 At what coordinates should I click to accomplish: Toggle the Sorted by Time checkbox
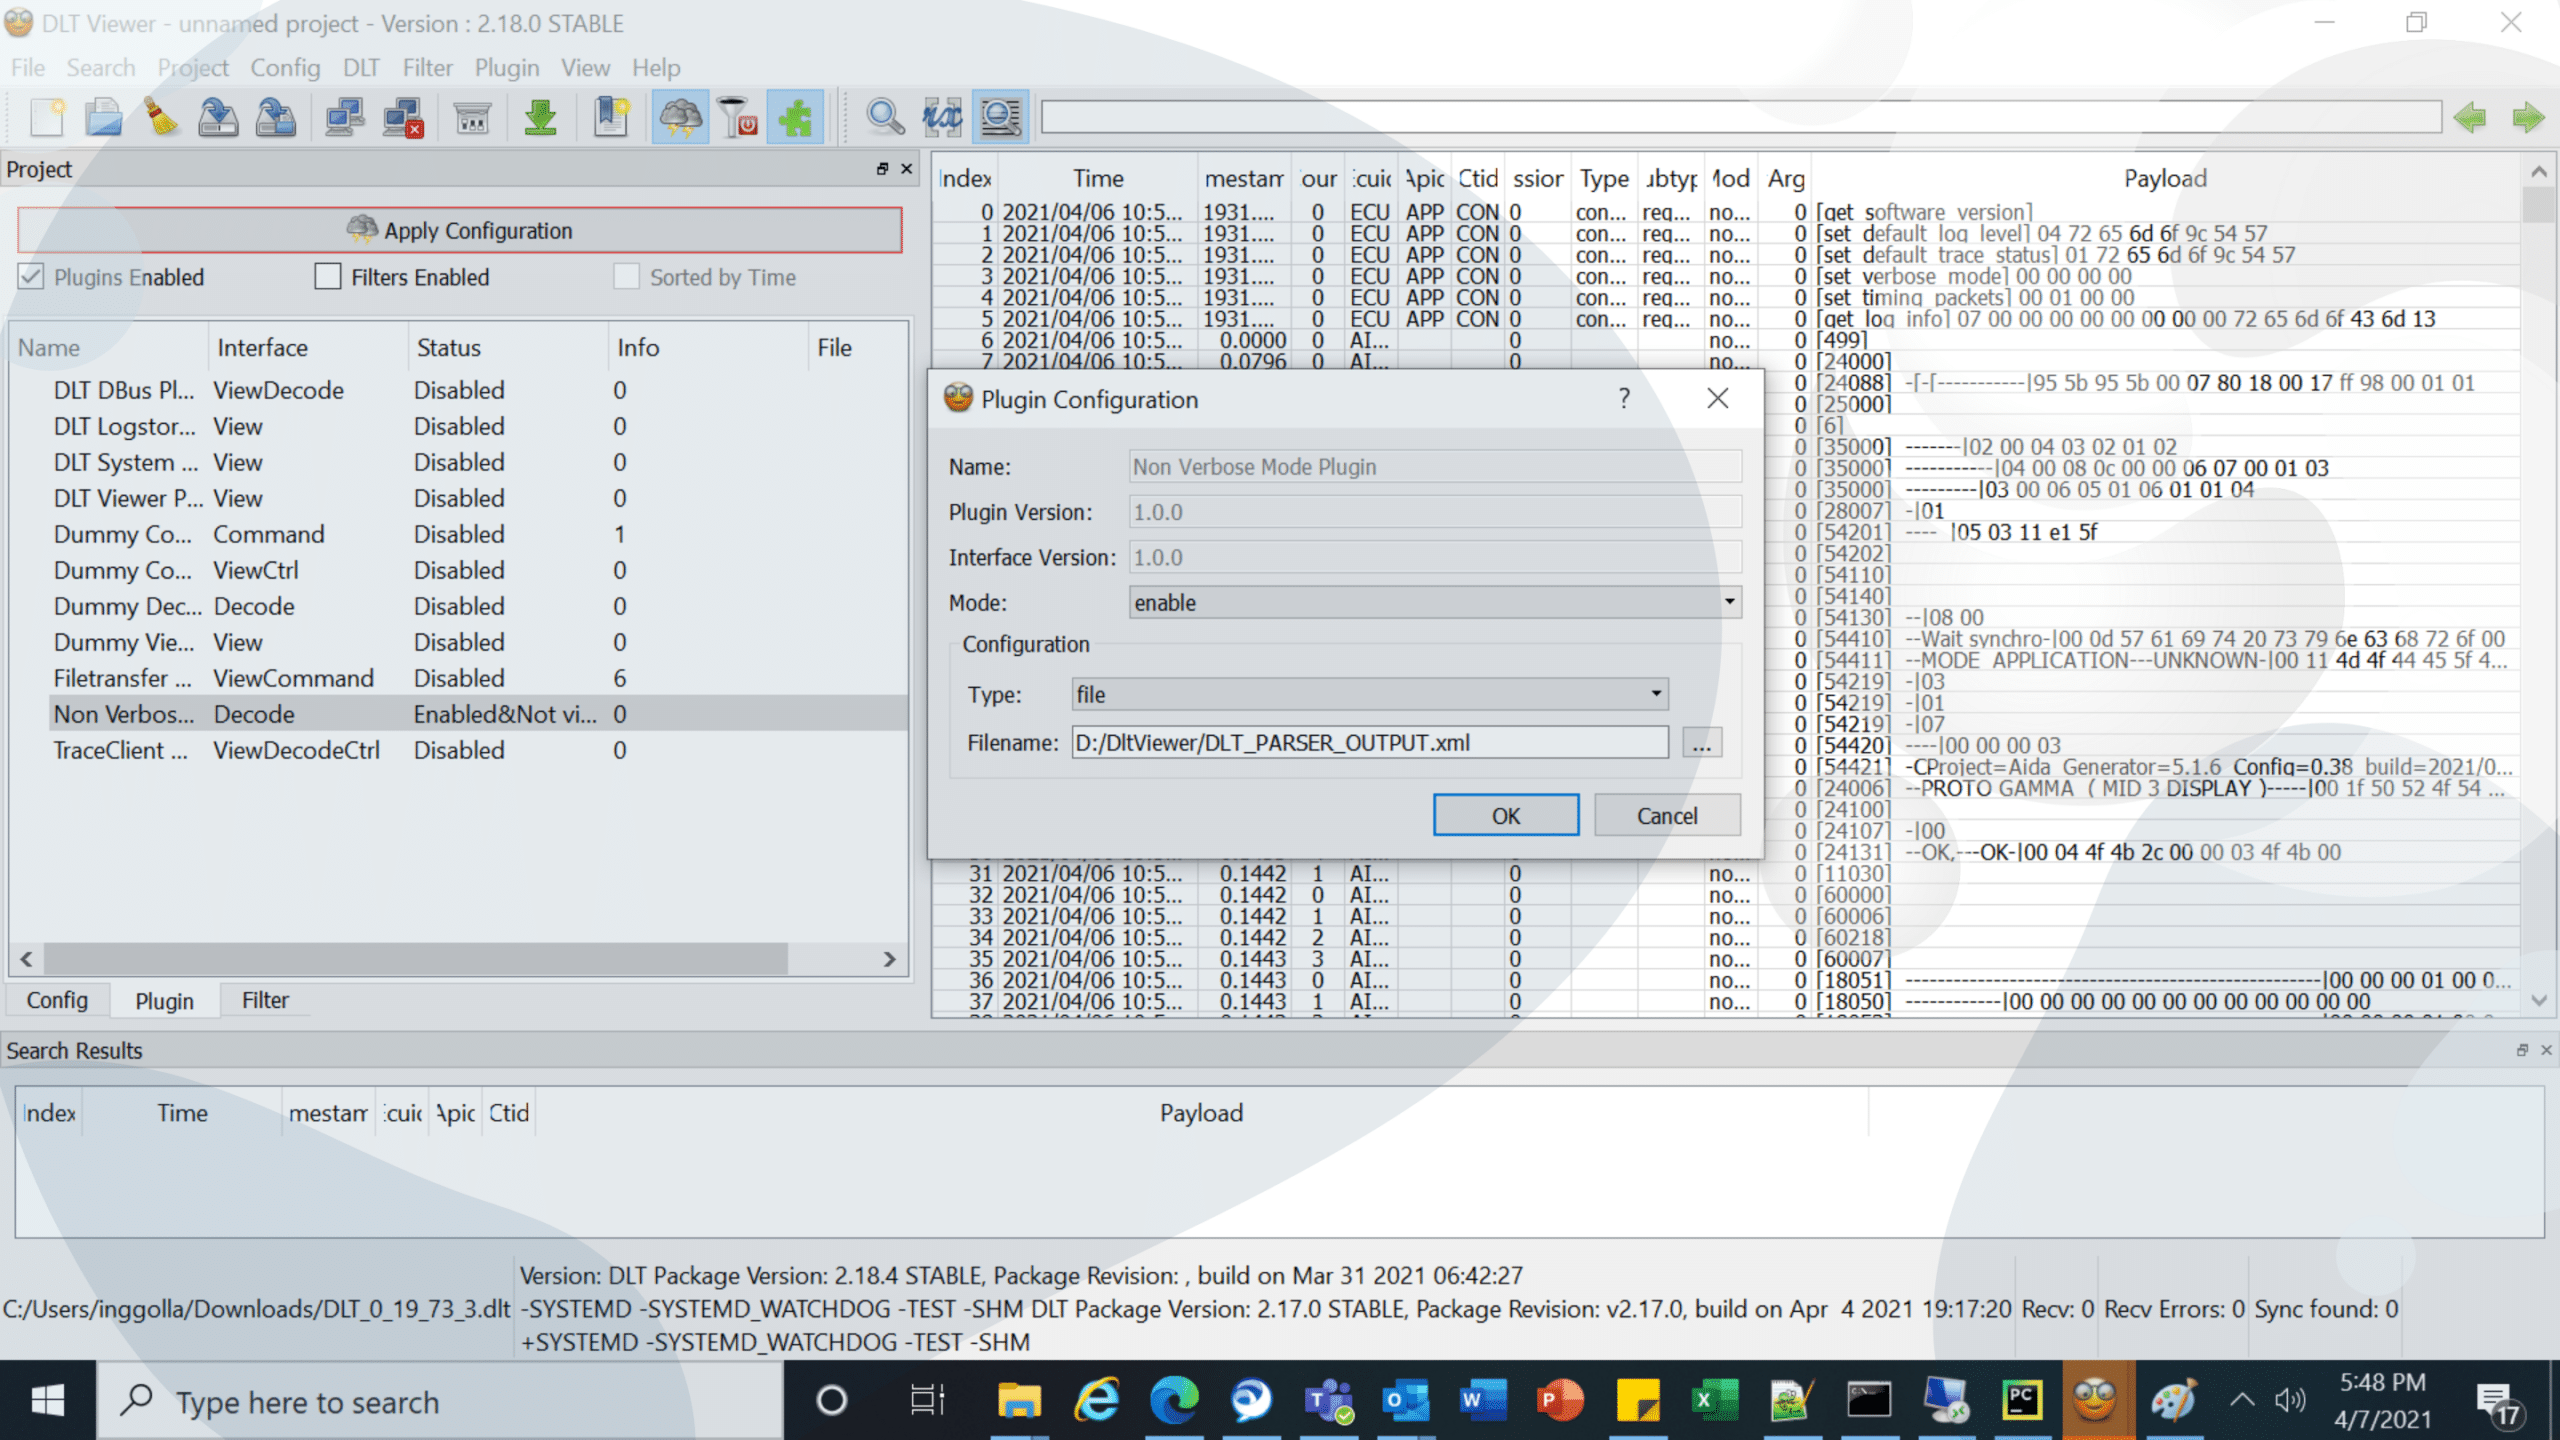[x=626, y=277]
